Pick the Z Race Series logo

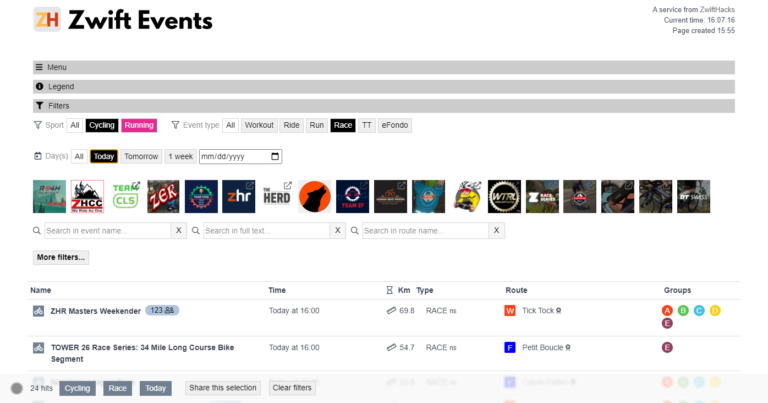click(542, 196)
